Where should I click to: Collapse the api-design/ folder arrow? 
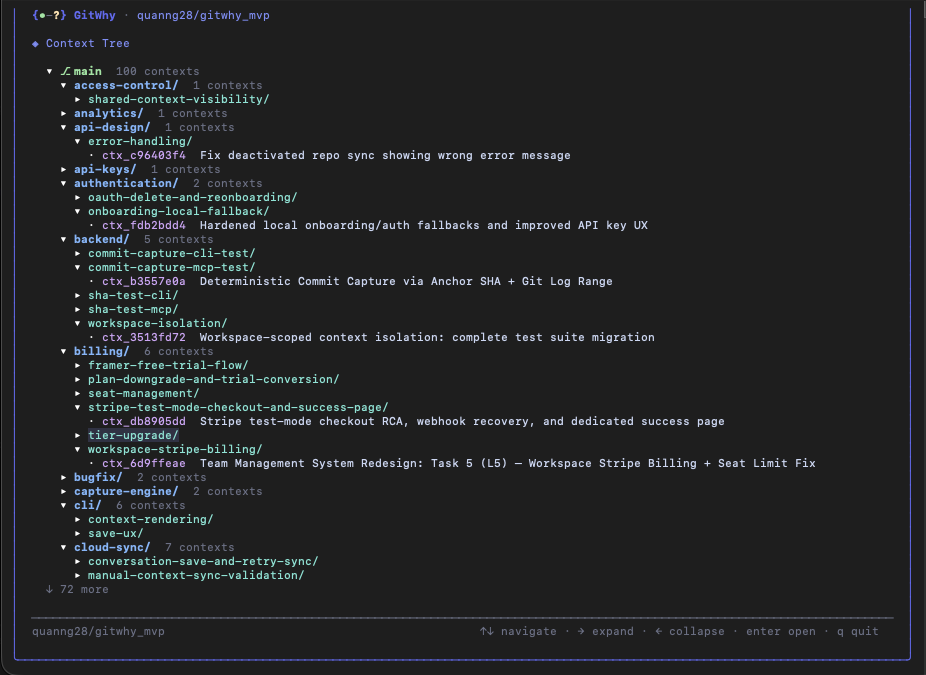coord(64,128)
